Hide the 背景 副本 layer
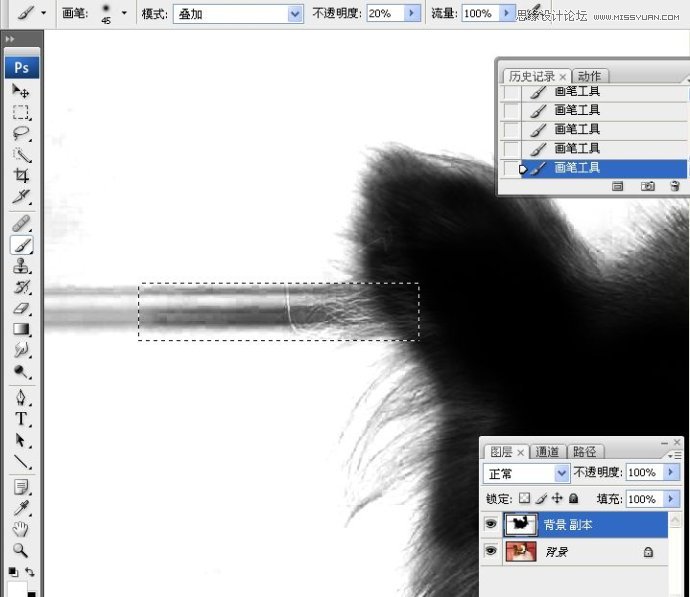 (x=491, y=524)
